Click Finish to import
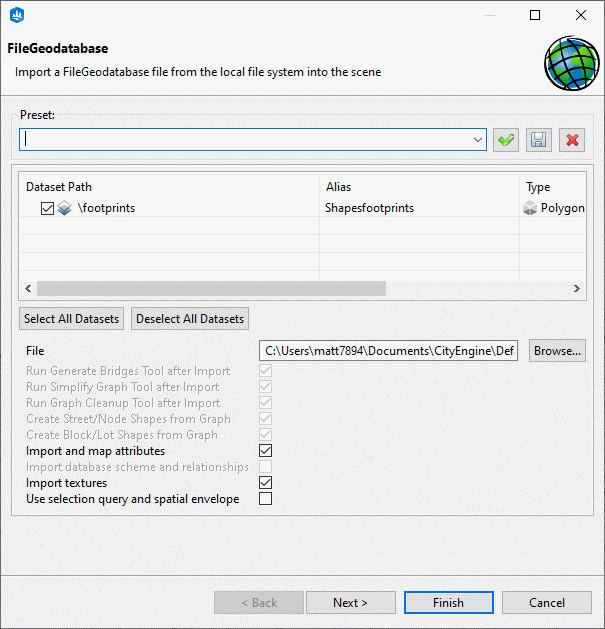 click(x=449, y=603)
